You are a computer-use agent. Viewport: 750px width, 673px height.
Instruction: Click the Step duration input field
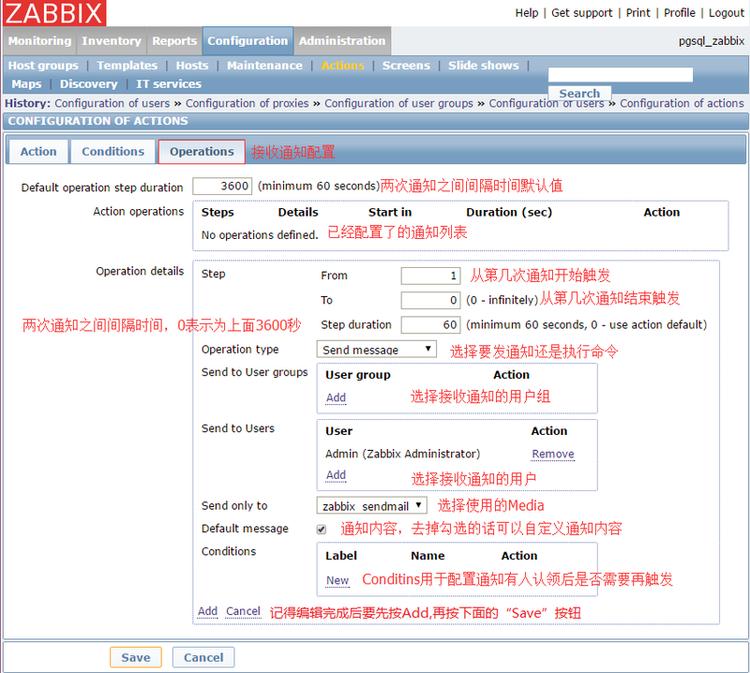[x=431, y=324]
